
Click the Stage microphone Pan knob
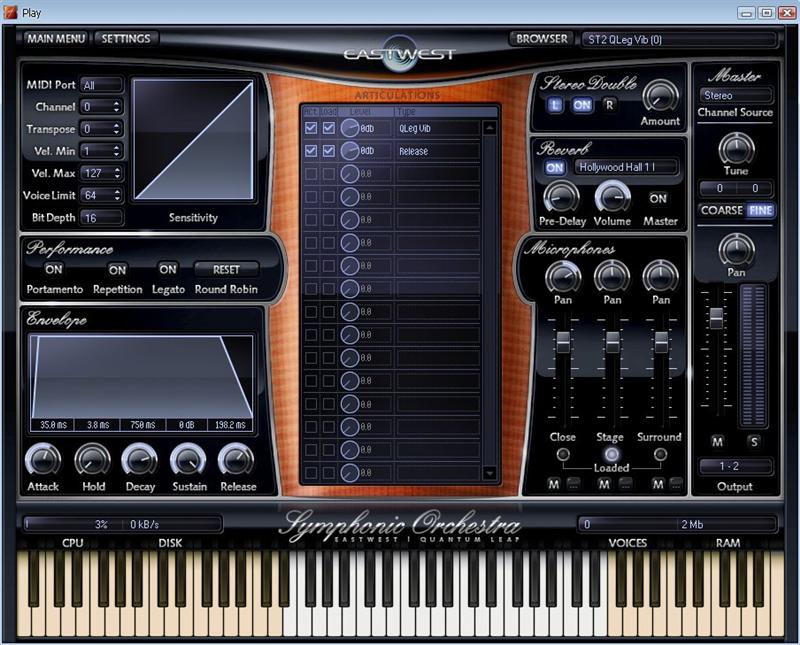(x=612, y=277)
